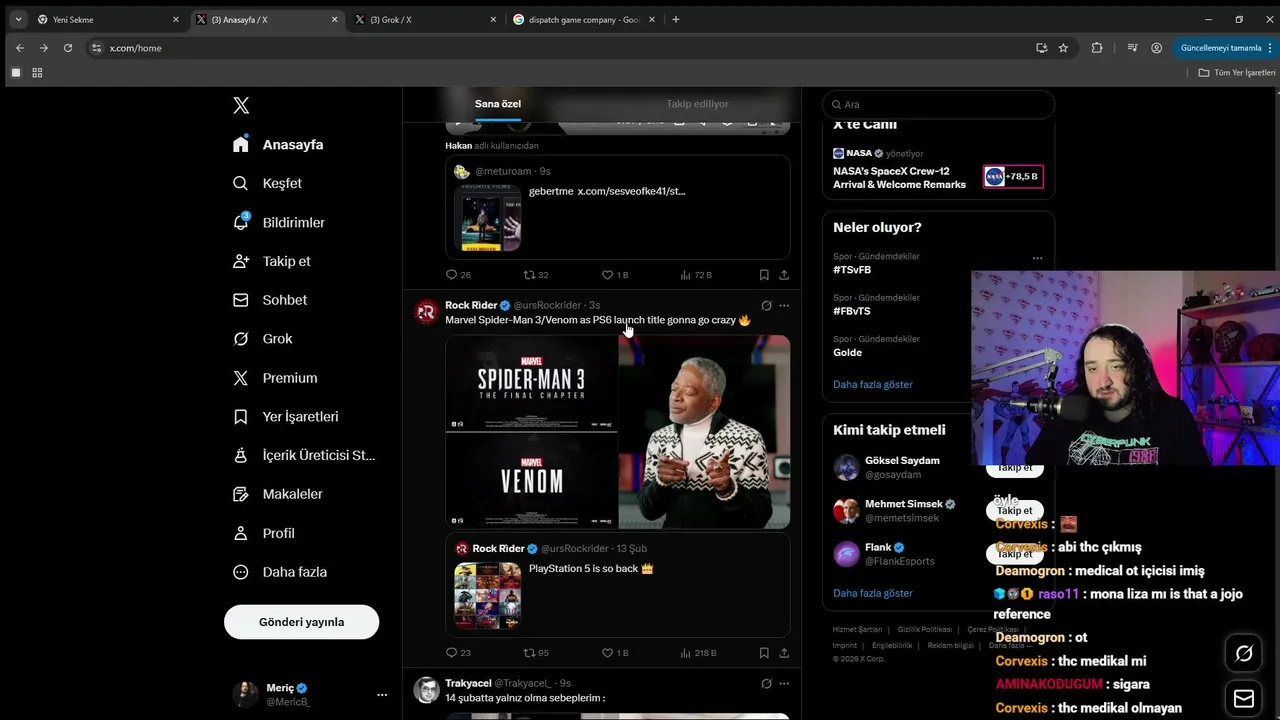
Task: Open Chrome extensions puzzle icon
Action: (x=1097, y=48)
